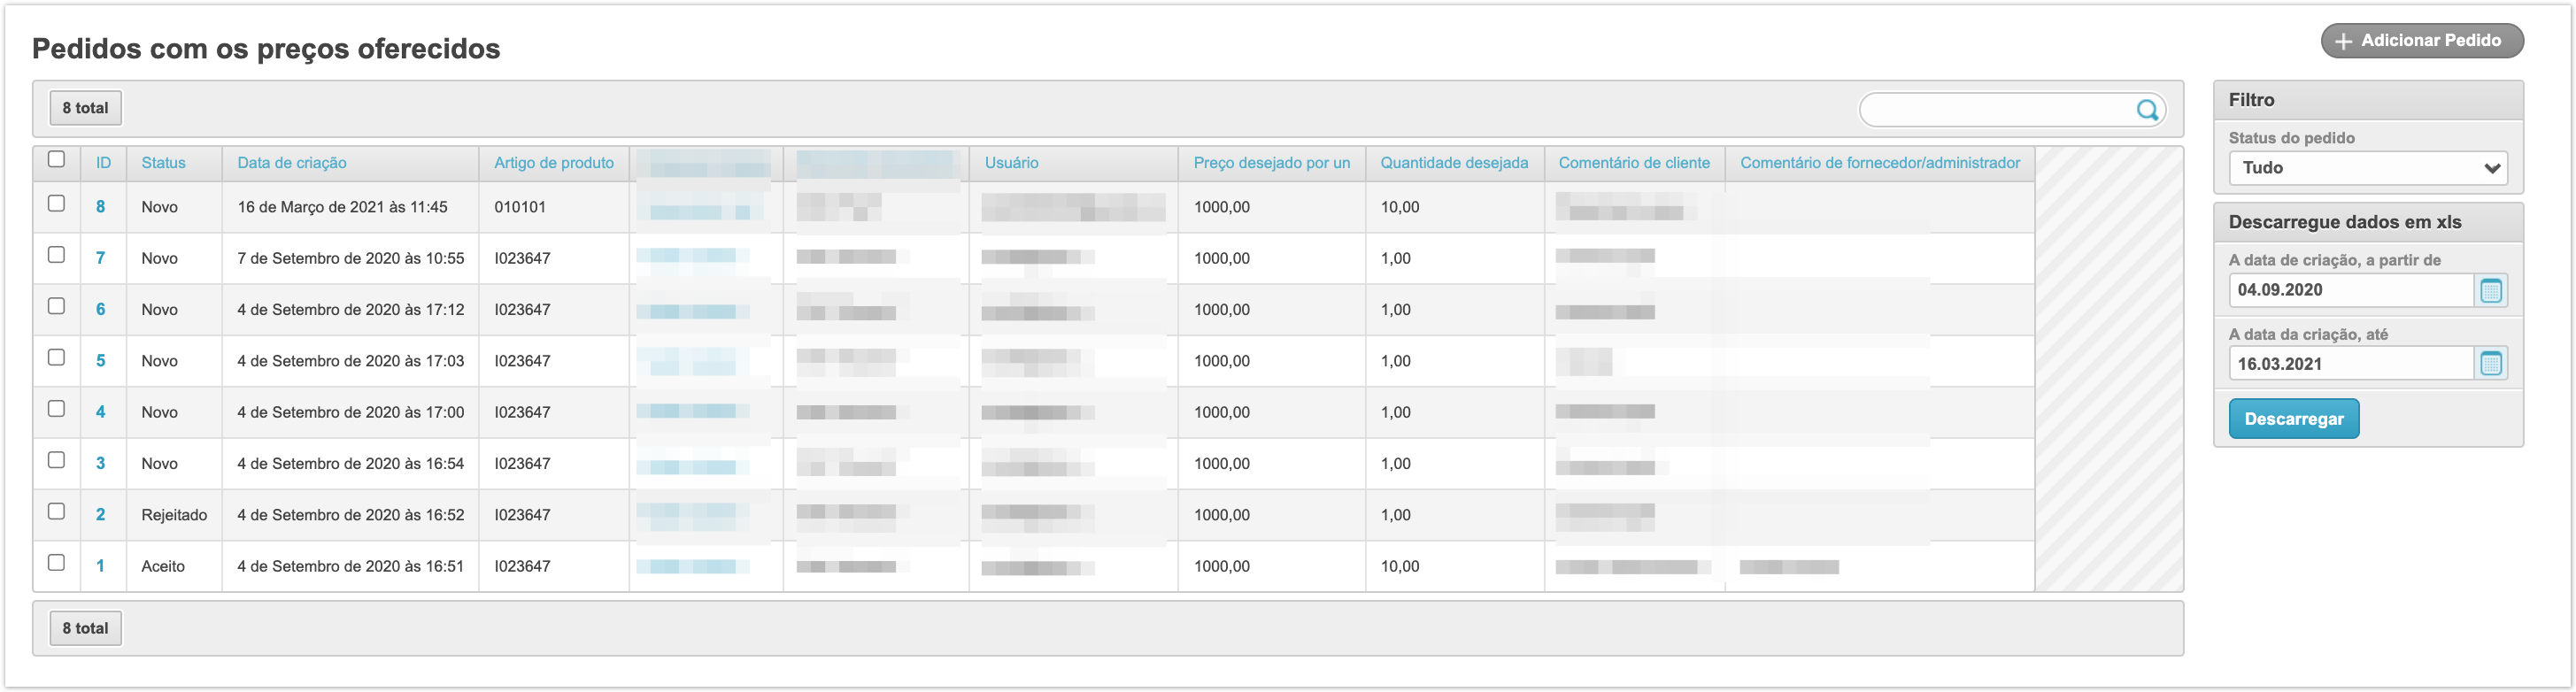The image size is (2576, 692).
Task: Open order ID 7 link
Action: (x=101, y=258)
